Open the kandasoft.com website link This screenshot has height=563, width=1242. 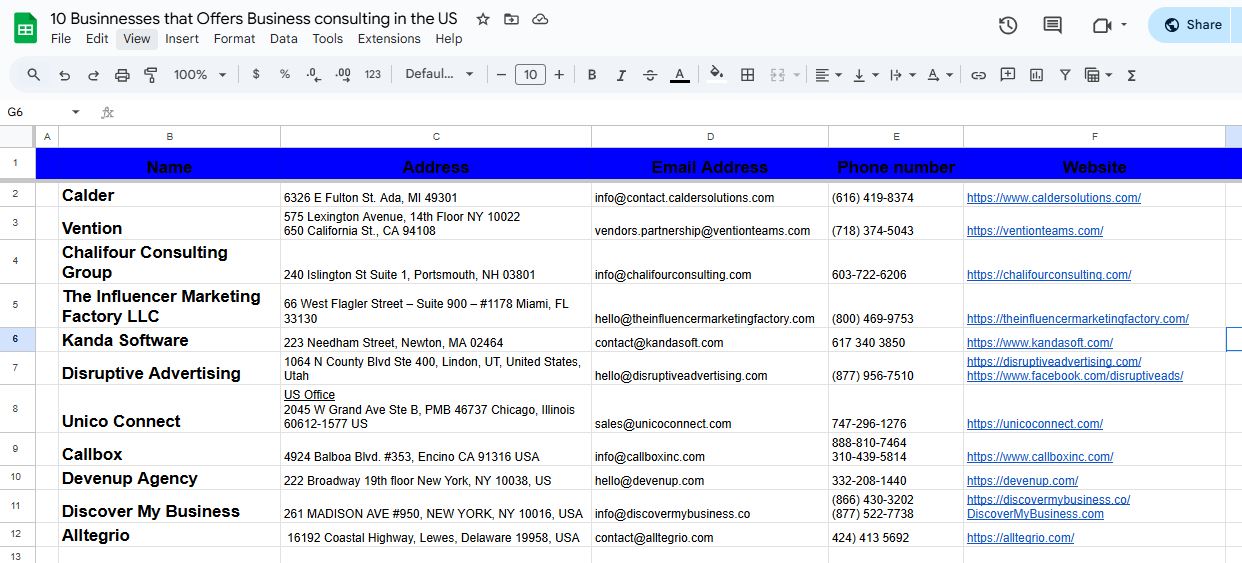coord(1039,343)
